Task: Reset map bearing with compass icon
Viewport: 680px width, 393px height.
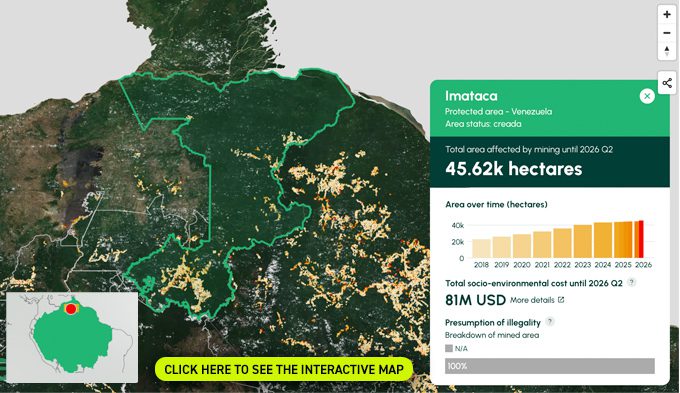Action: 667,51
